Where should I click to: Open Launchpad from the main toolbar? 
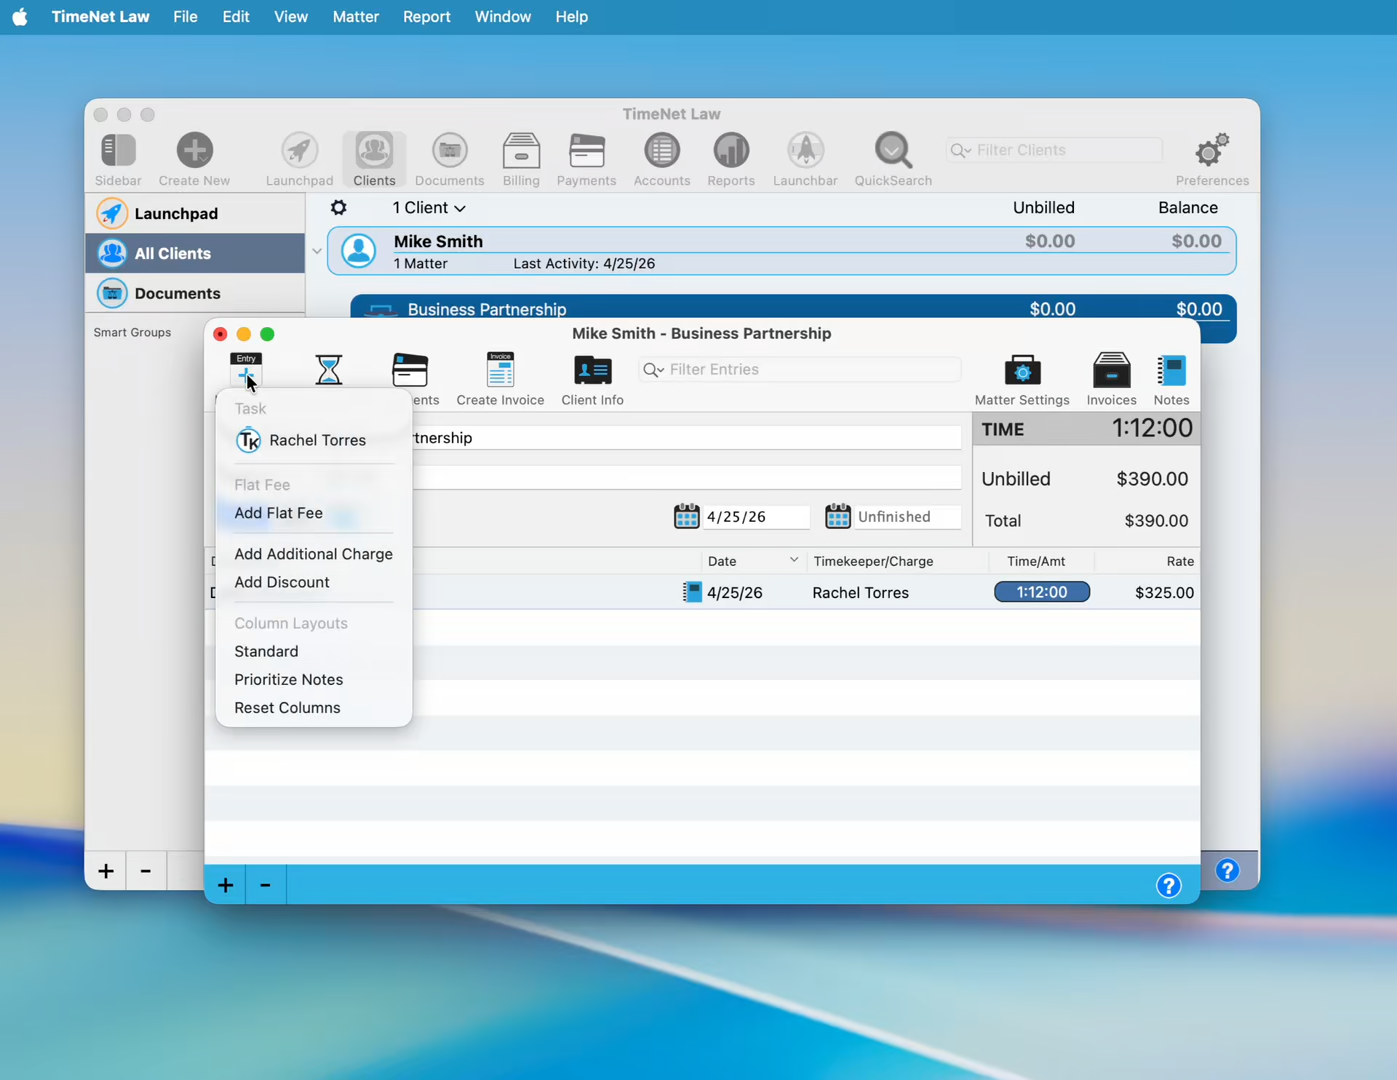pyautogui.click(x=299, y=151)
